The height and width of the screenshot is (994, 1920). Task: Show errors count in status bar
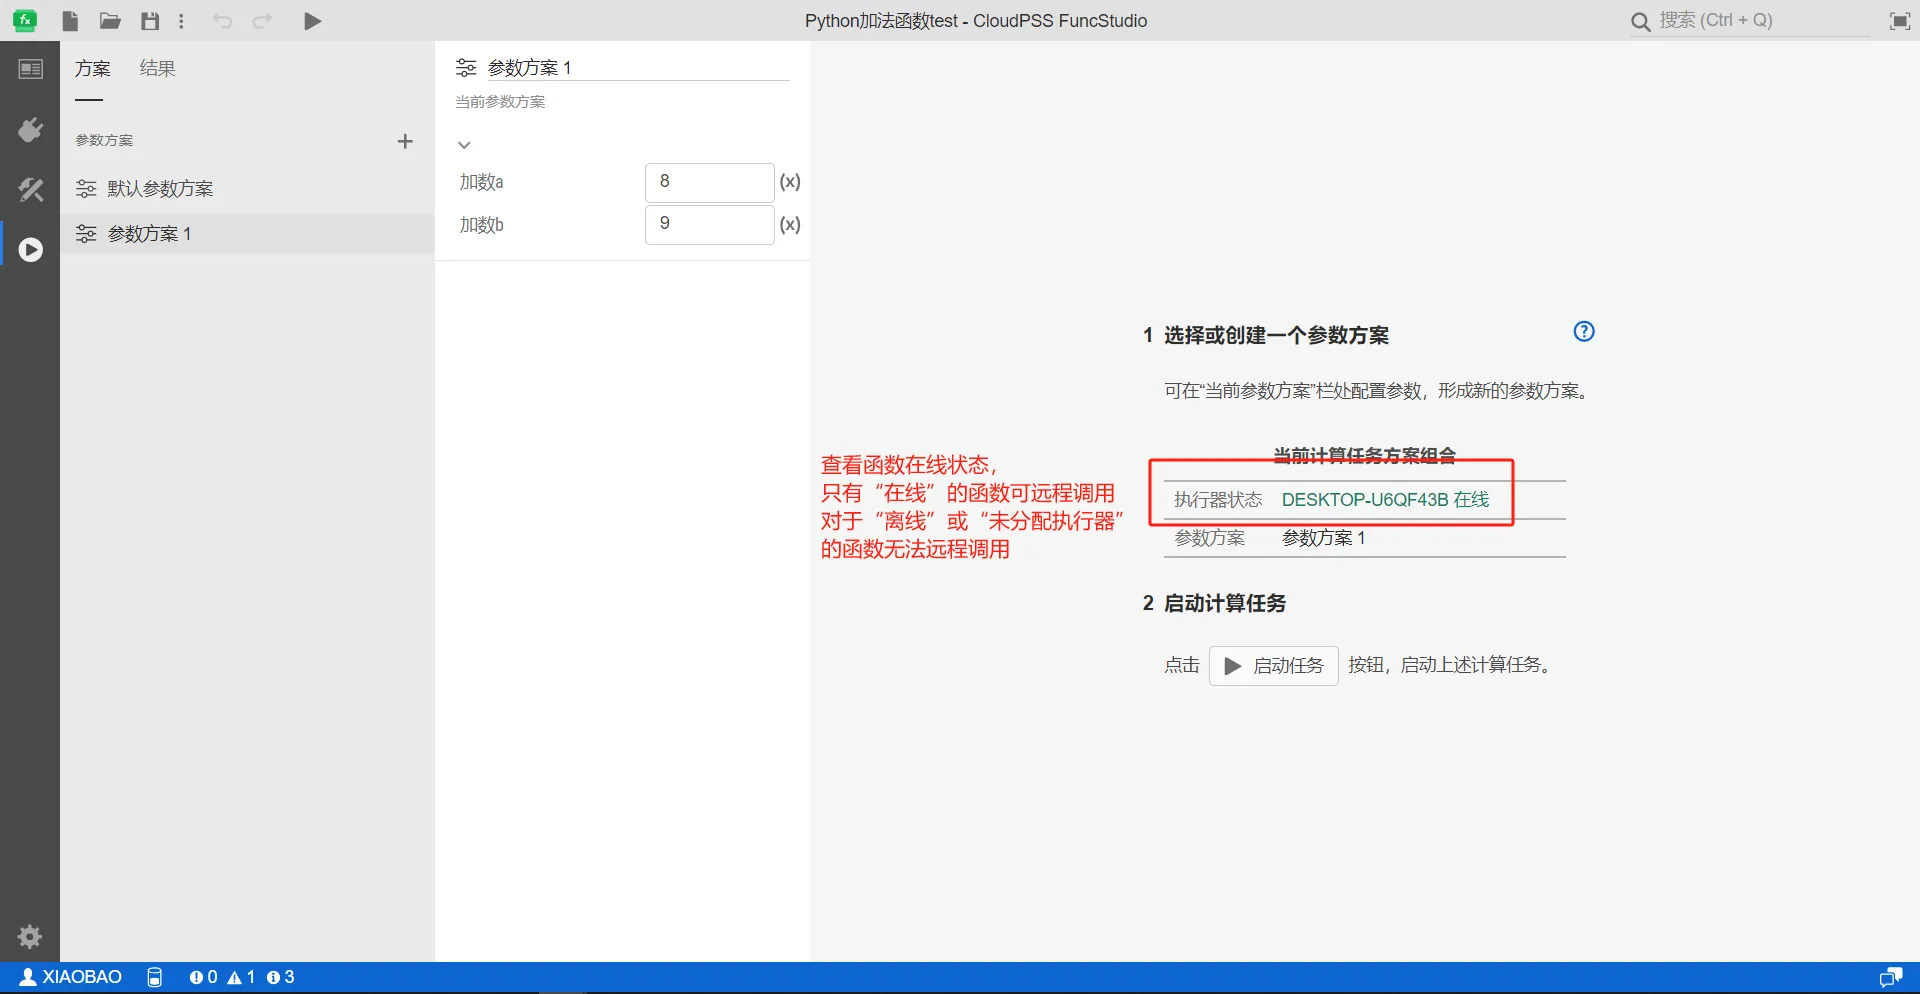pyautogui.click(x=203, y=977)
